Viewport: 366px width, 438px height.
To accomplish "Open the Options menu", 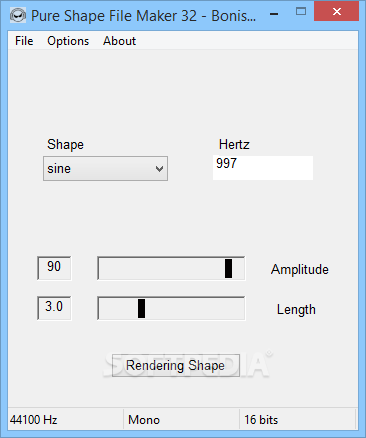I will pyautogui.click(x=68, y=41).
